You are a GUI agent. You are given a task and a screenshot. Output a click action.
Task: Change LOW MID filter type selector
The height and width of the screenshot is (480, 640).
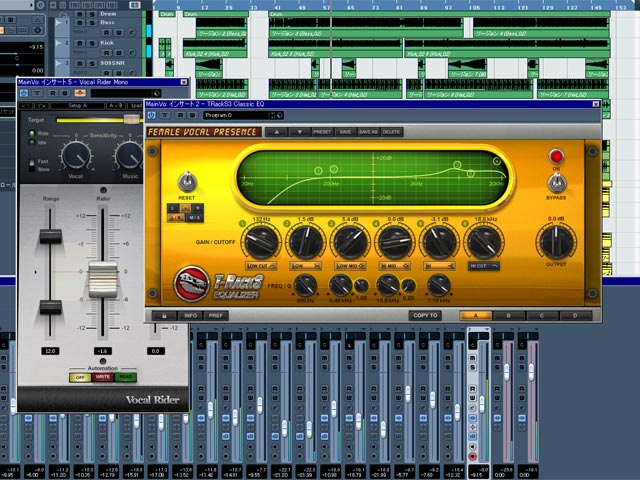coord(350,266)
